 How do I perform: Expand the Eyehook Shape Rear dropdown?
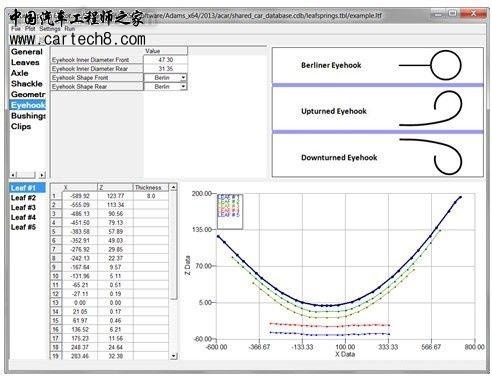pos(183,87)
